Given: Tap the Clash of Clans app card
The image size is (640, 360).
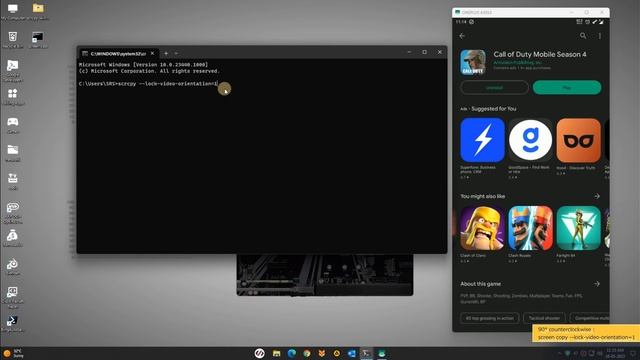Looking at the screenshot, I should point(482,233).
